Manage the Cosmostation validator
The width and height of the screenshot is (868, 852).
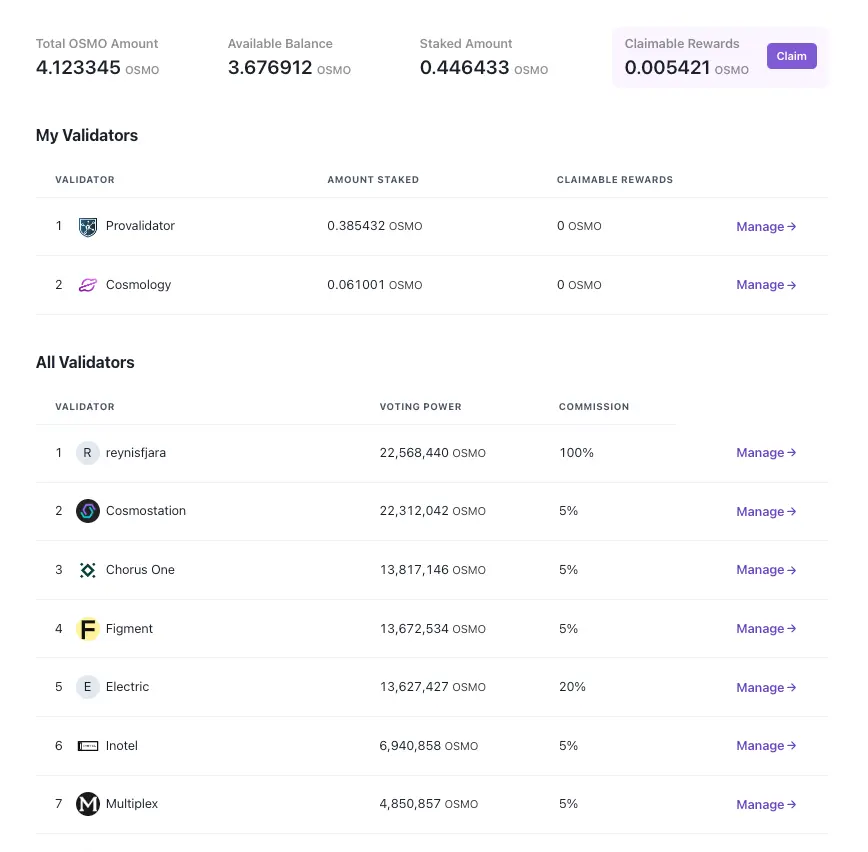(766, 512)
